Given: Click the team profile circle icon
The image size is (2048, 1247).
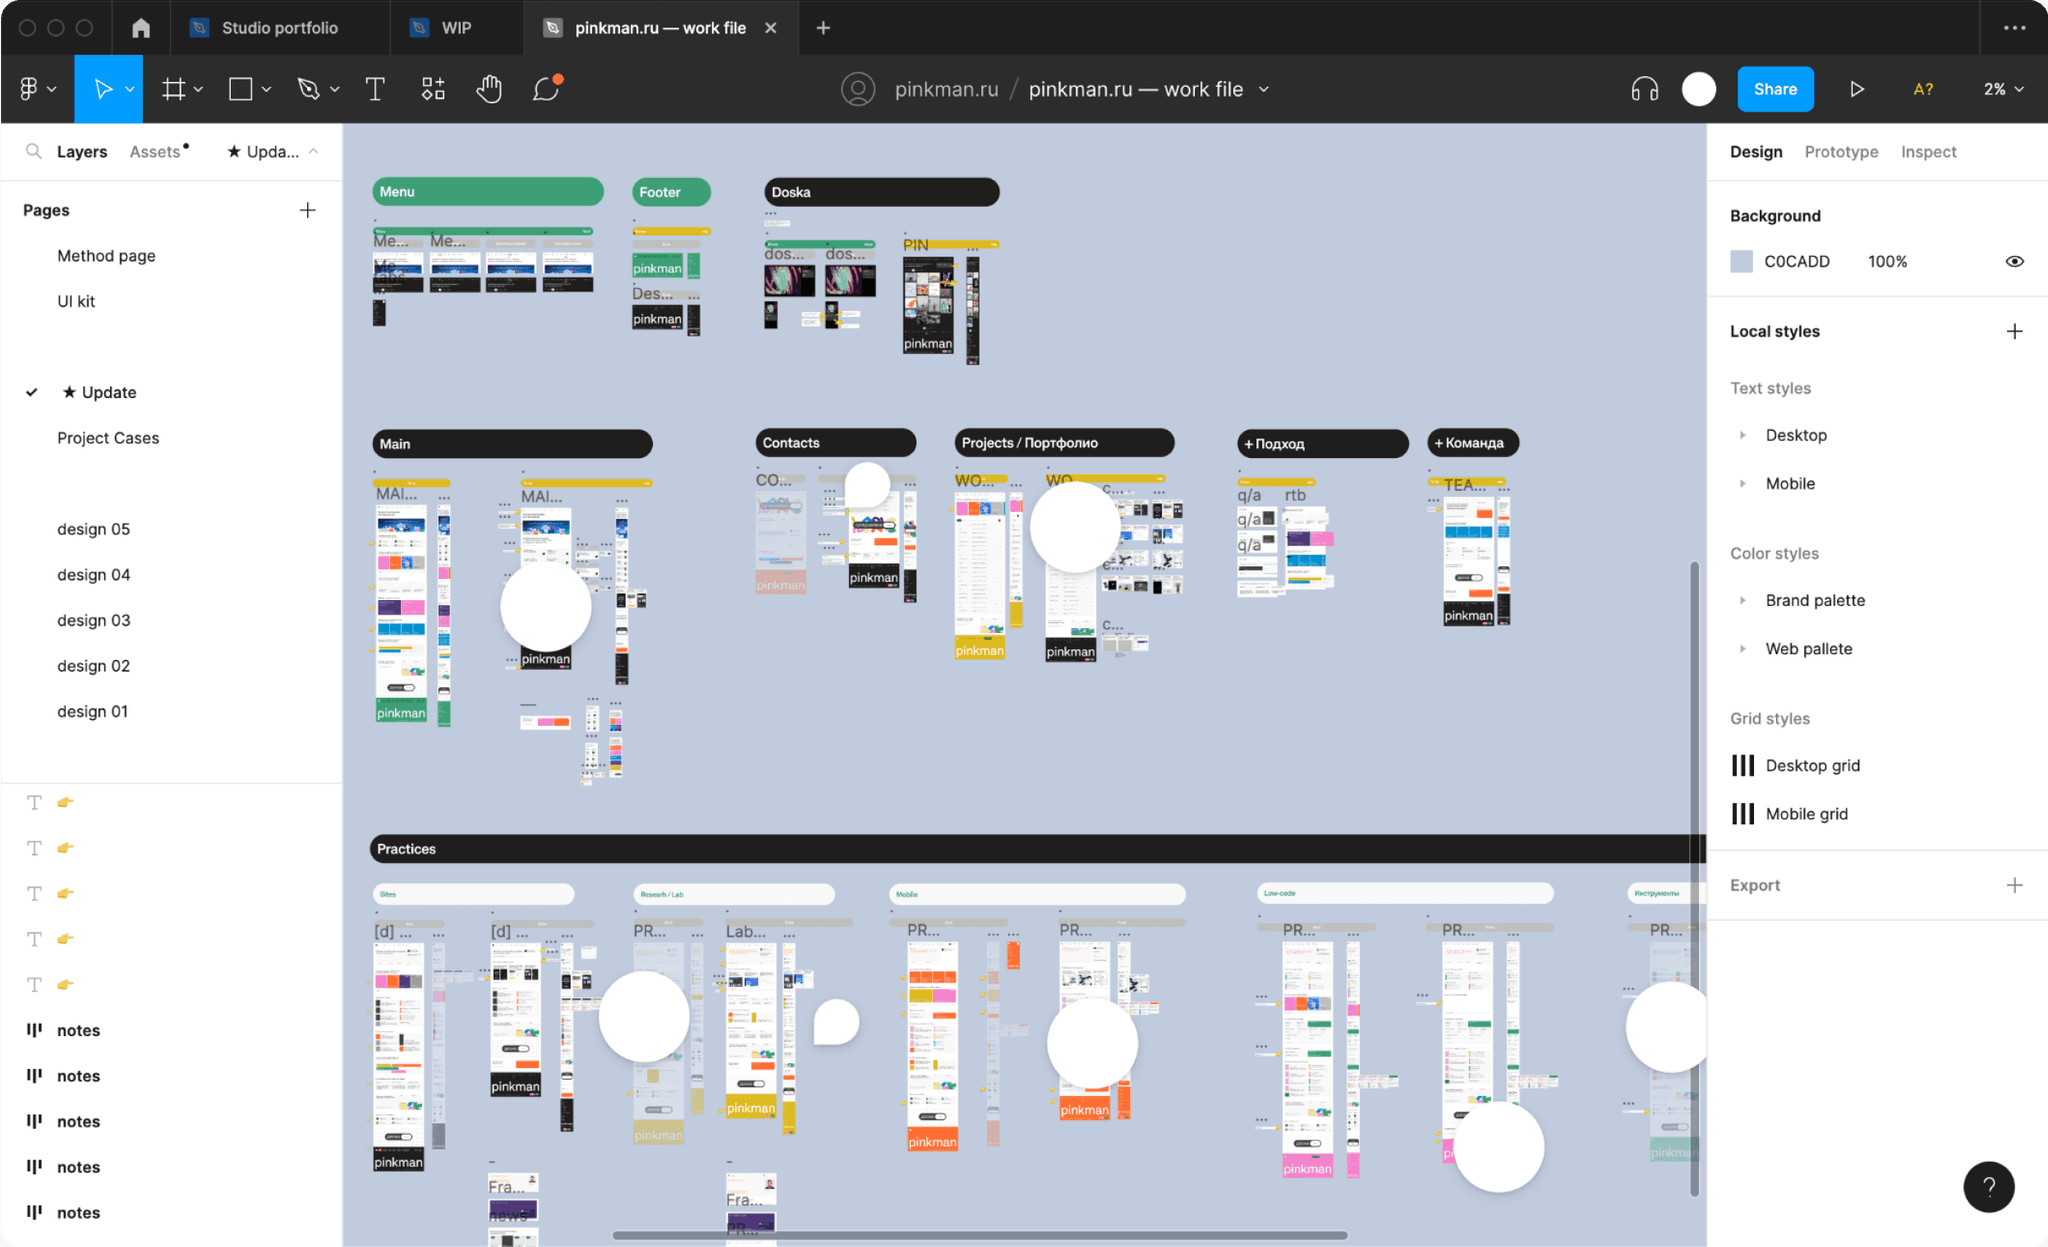Looking at the screenshot, I should [x=858, y=89].
